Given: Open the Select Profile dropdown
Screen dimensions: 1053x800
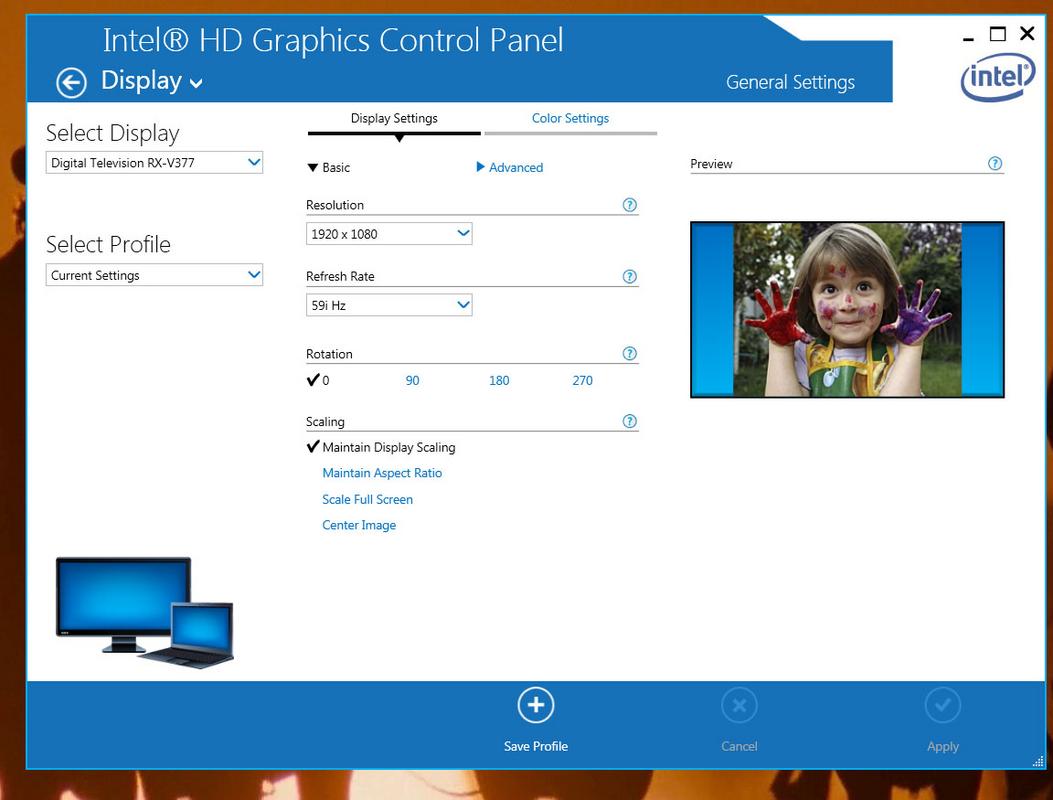Looking at the screenshot, I should 154,275.
